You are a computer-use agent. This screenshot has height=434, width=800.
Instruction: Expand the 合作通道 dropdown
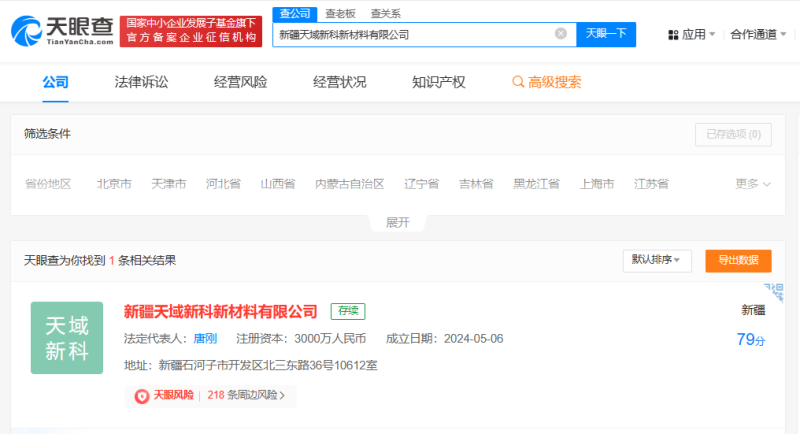[x=758, y=34]
